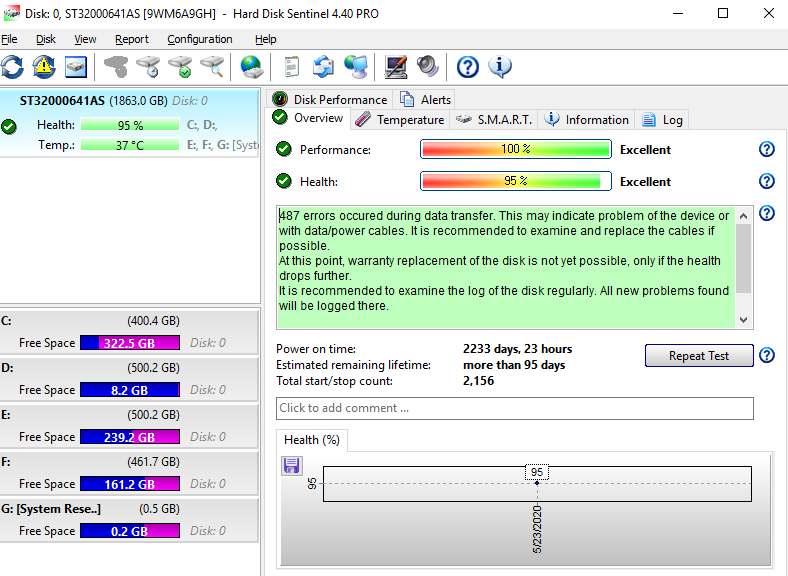Click the Performance 100 % bar
This screenshot has height=576, width=788.
(516, 149)
